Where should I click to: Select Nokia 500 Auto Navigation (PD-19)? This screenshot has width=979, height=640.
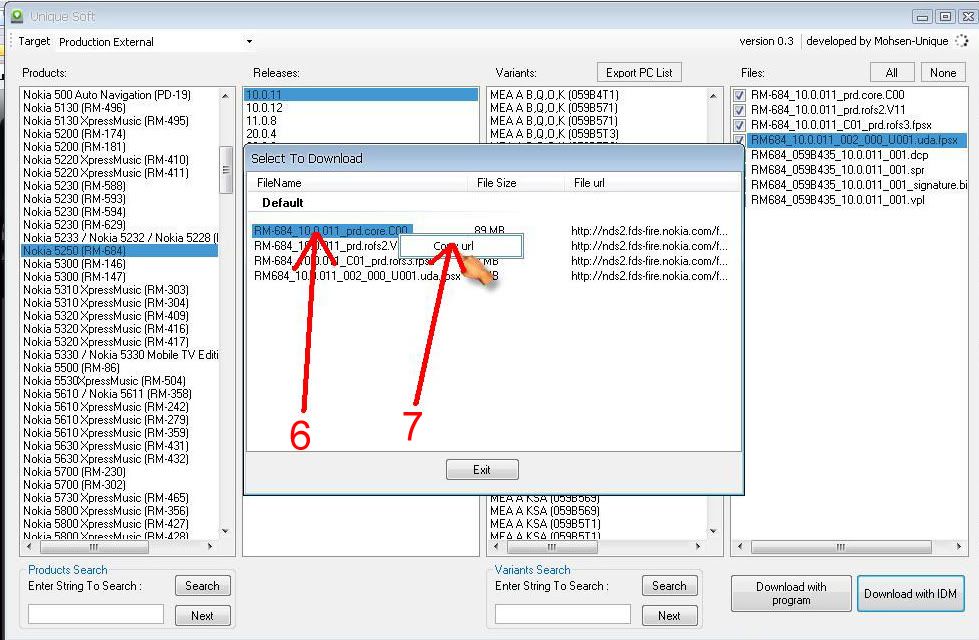tap(107, 95)
